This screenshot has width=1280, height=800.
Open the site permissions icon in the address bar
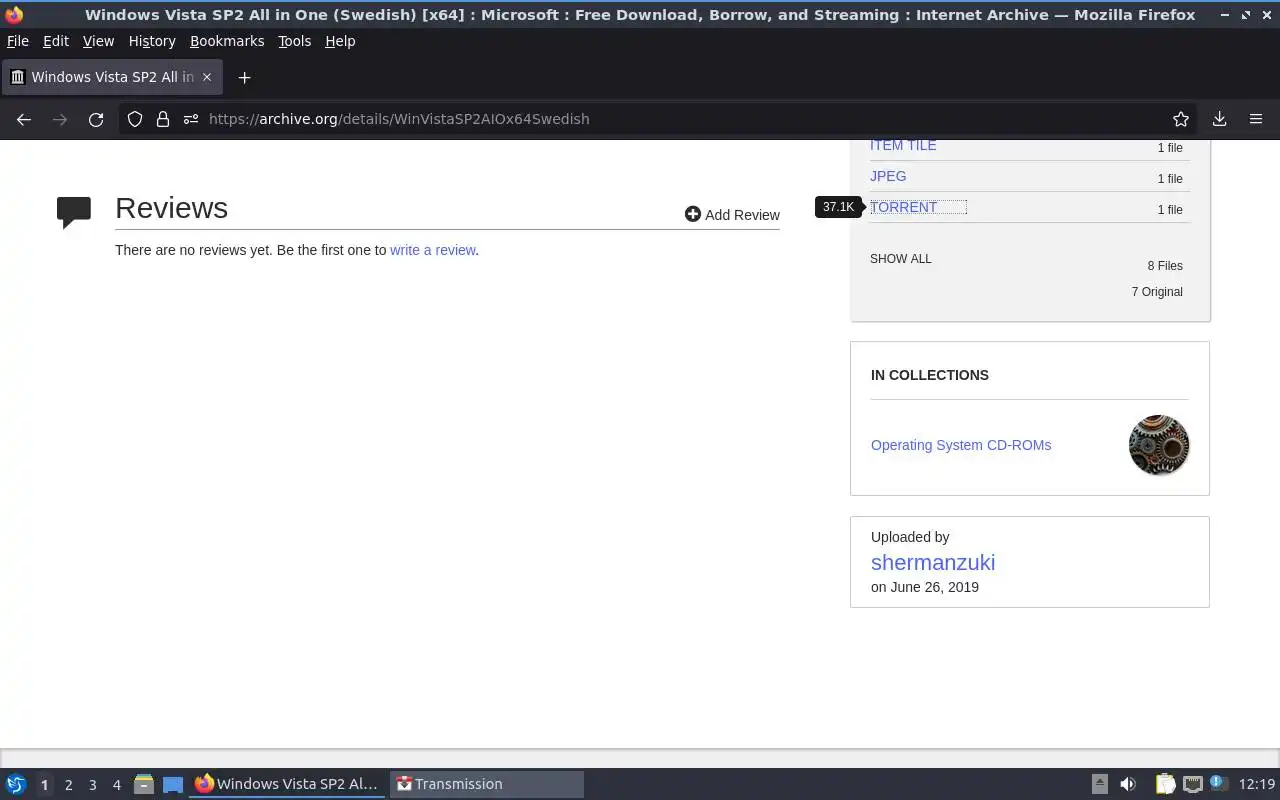click(191, 119)
